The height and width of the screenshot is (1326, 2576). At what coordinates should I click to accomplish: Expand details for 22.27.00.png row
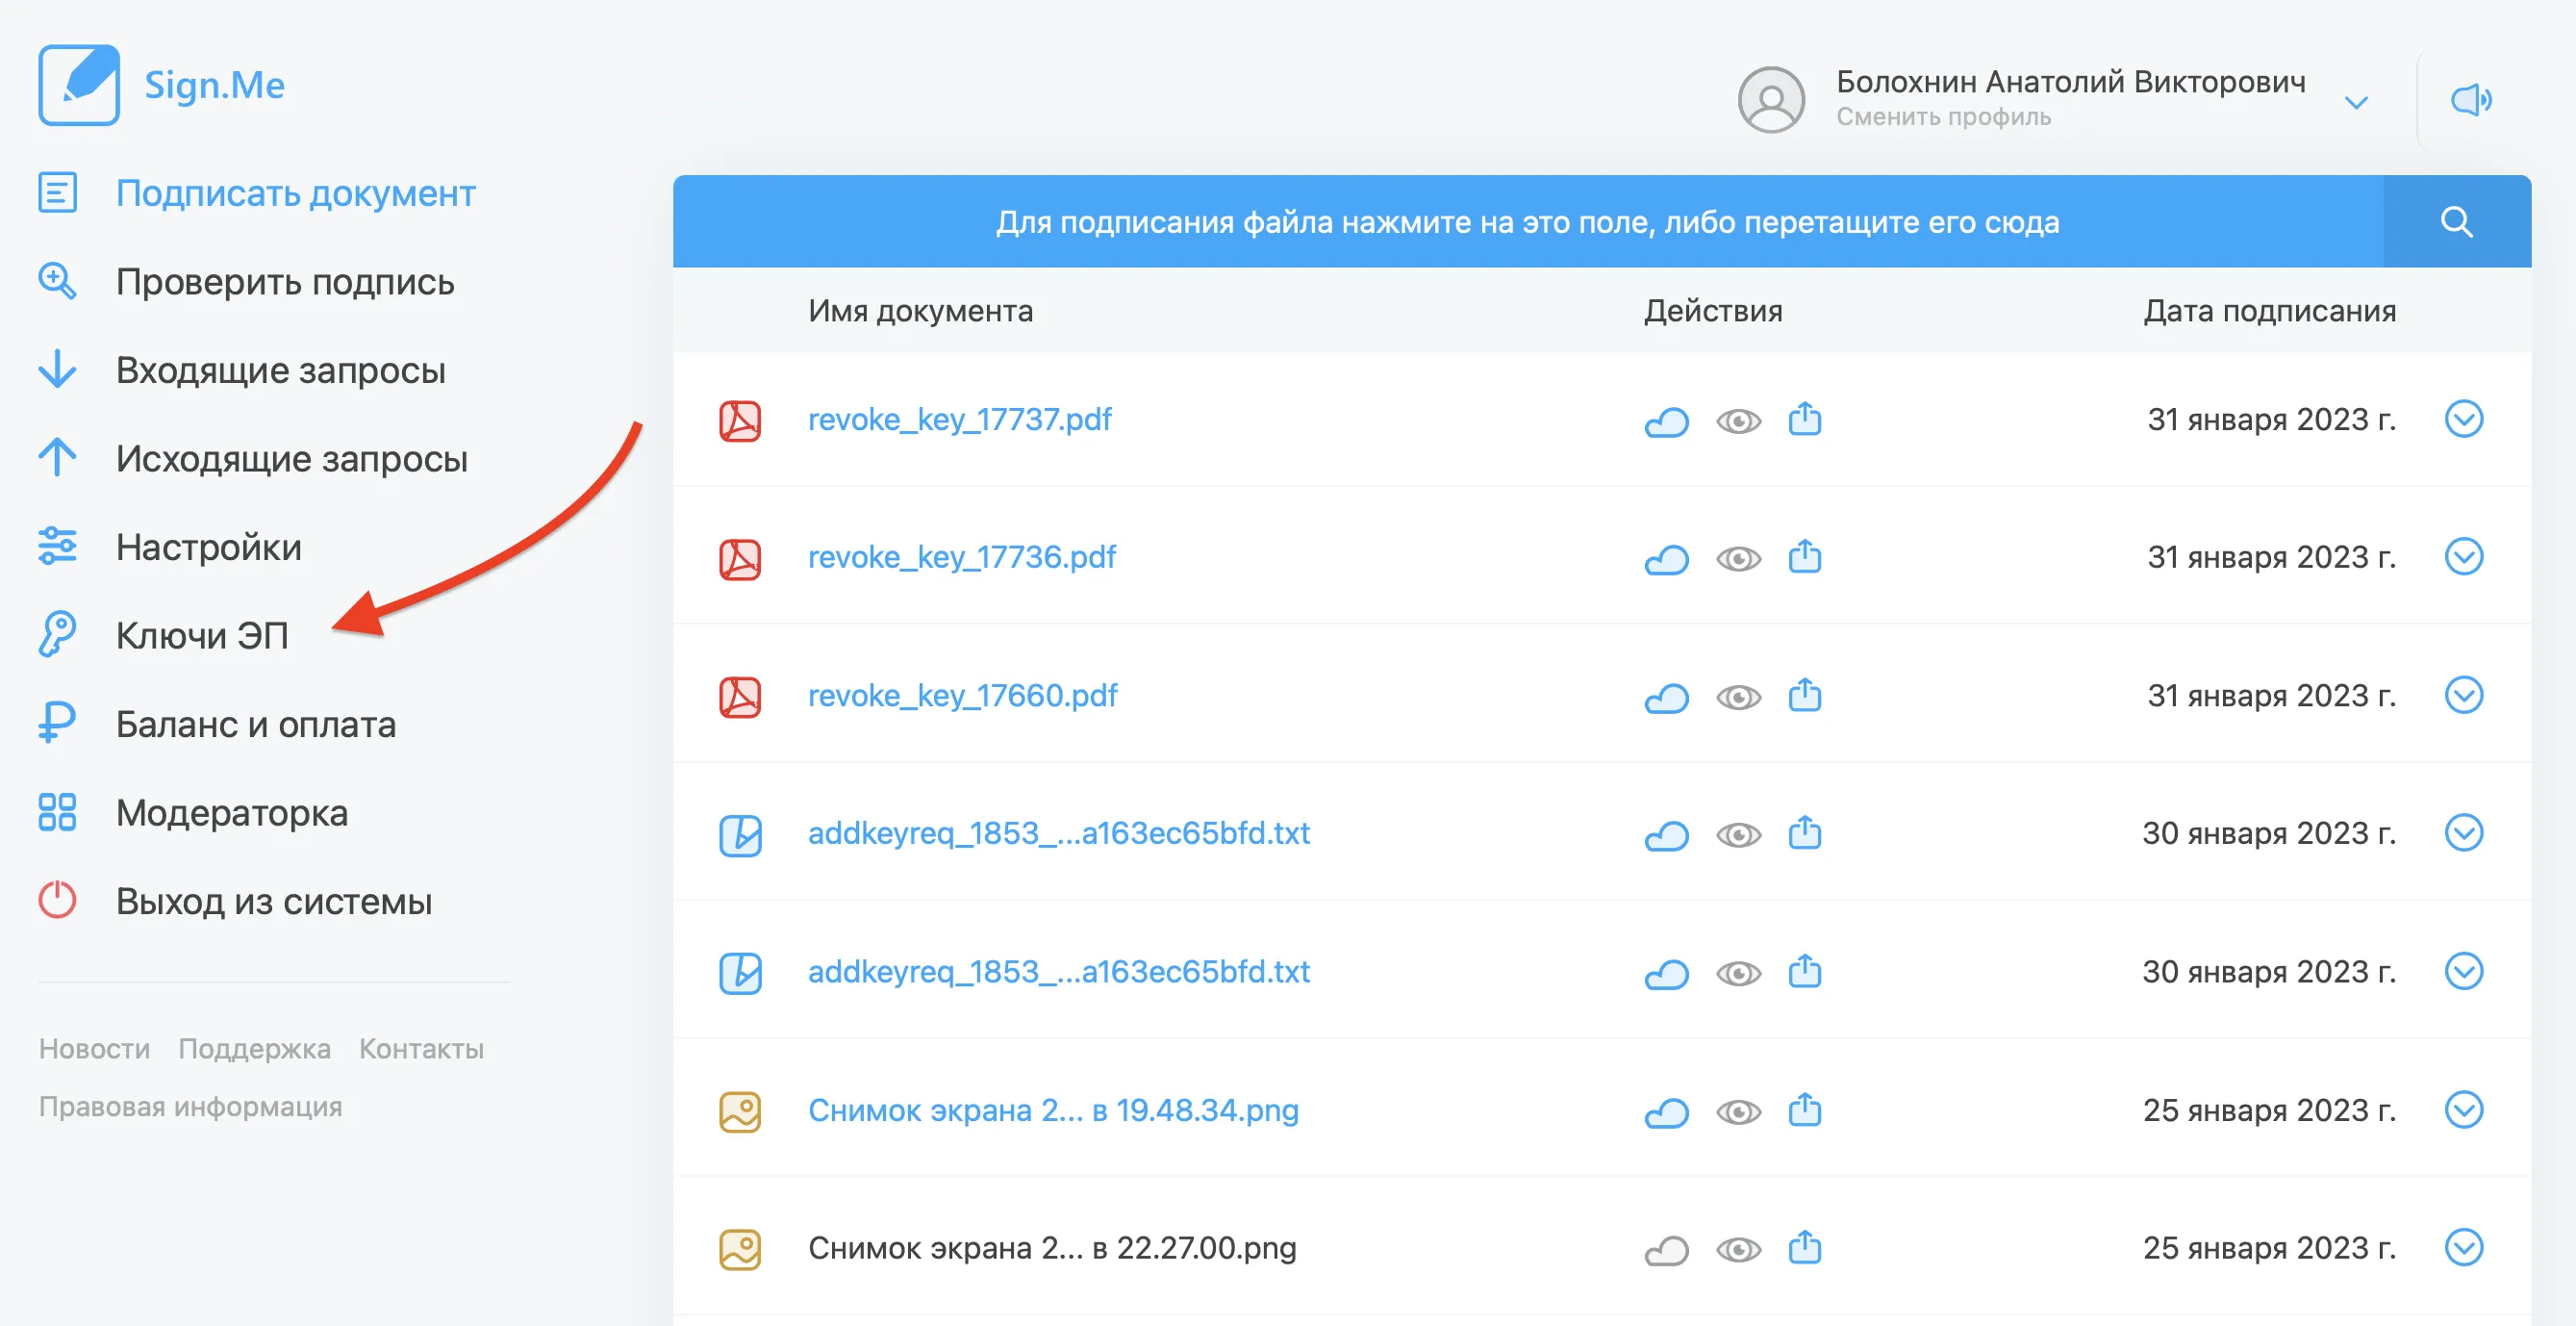2463,1247
